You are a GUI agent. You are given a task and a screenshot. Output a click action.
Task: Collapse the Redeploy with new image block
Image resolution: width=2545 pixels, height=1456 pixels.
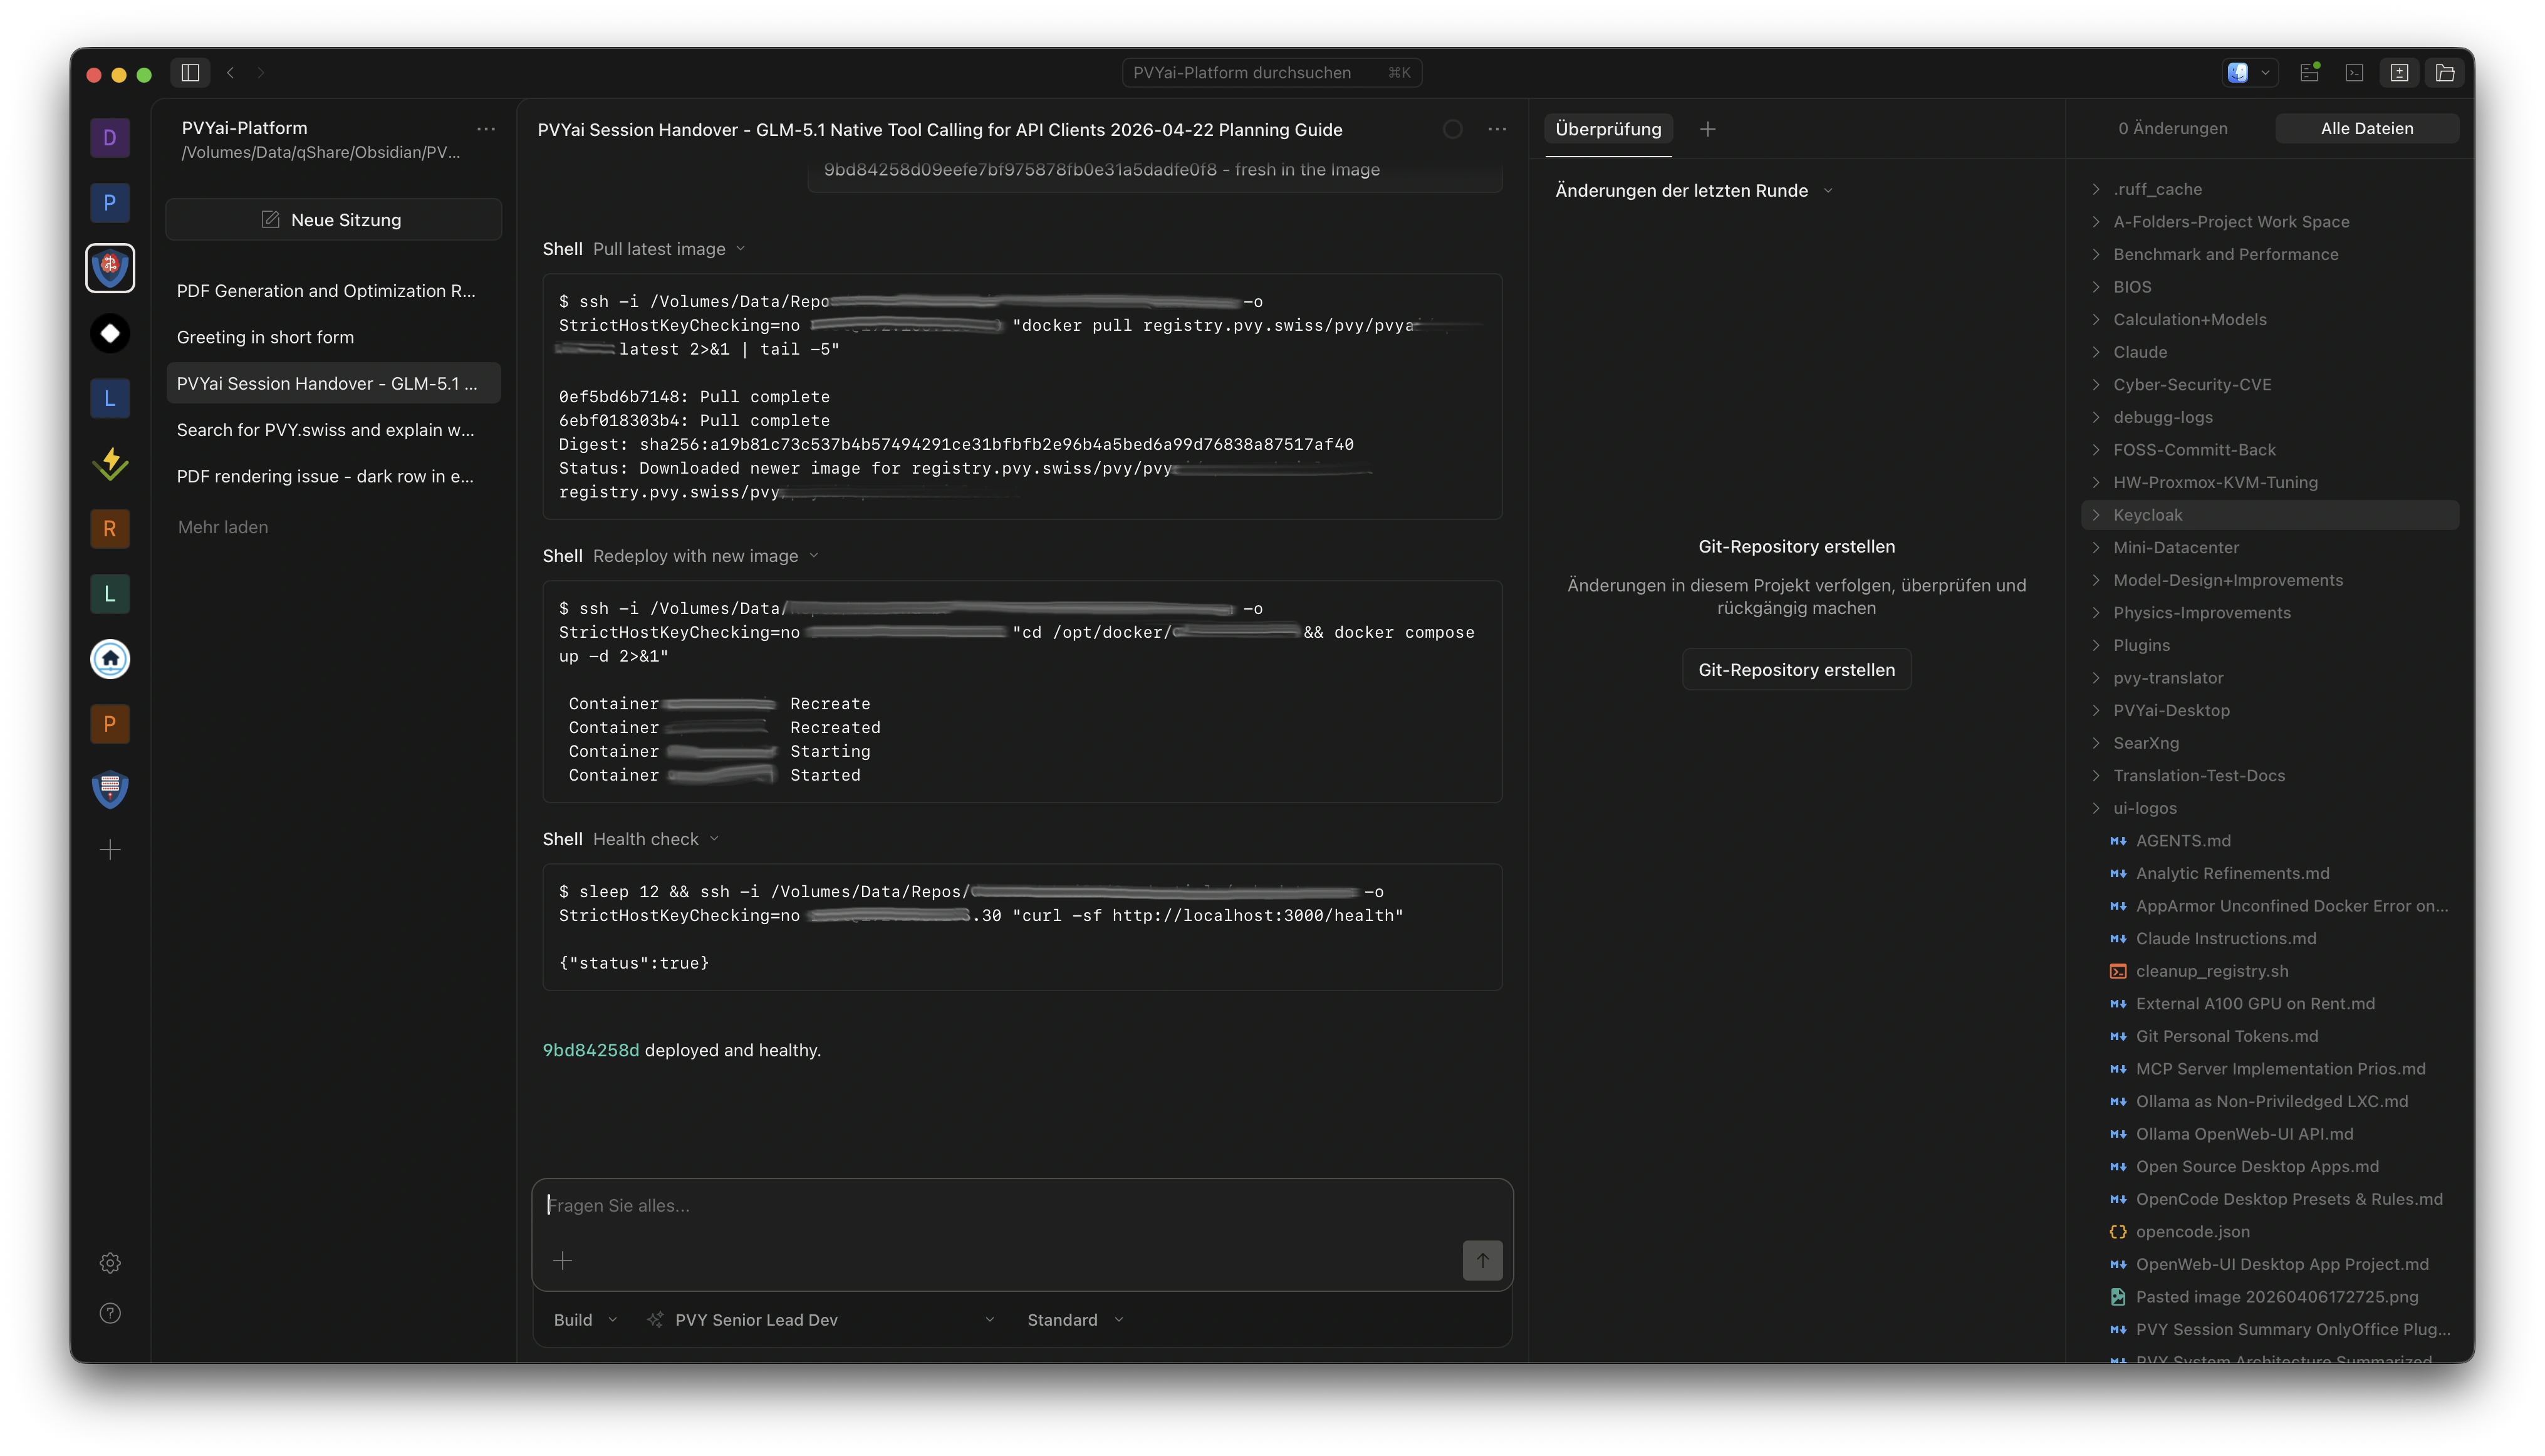tap(681, 555)
